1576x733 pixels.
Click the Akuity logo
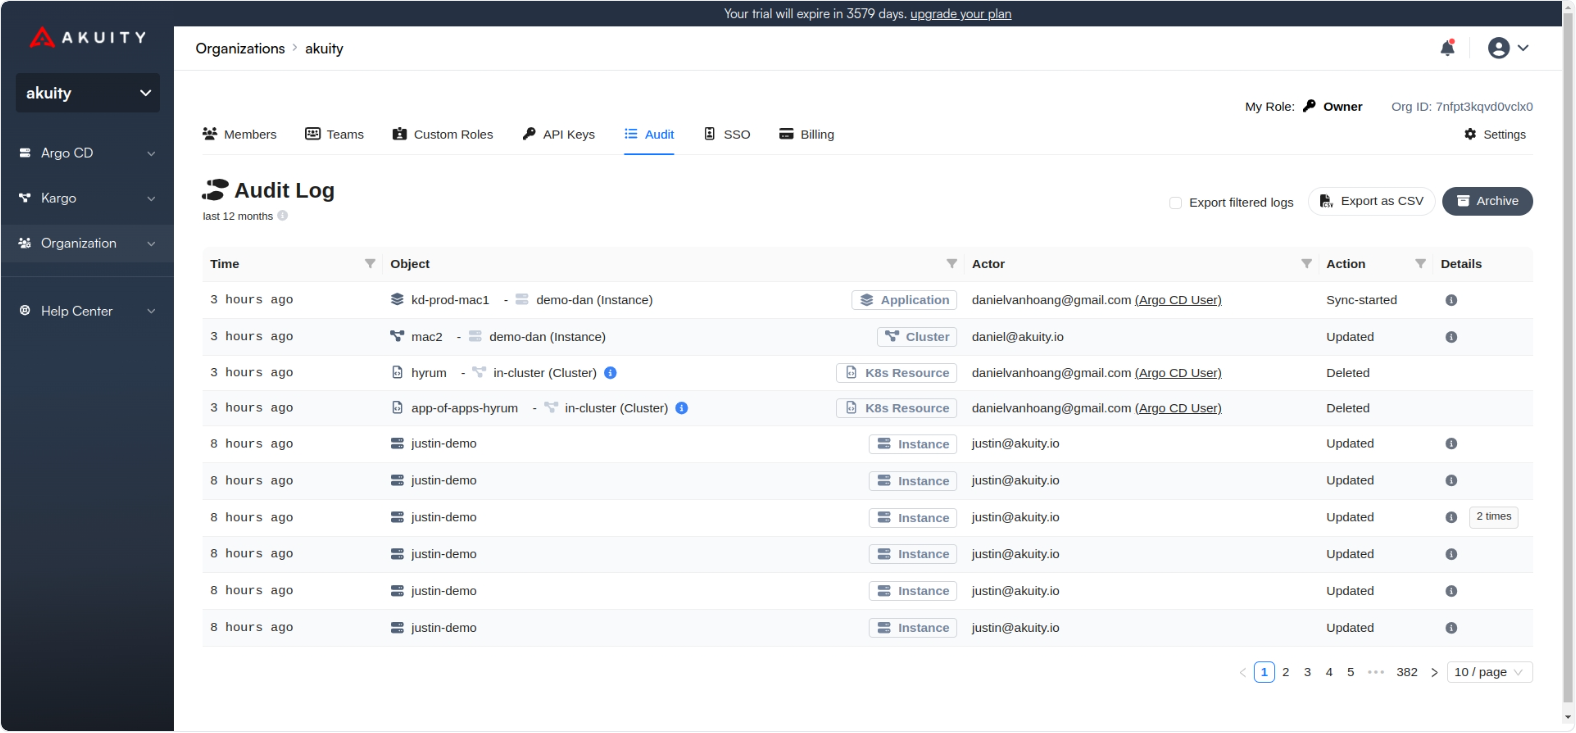pos(87,38)
